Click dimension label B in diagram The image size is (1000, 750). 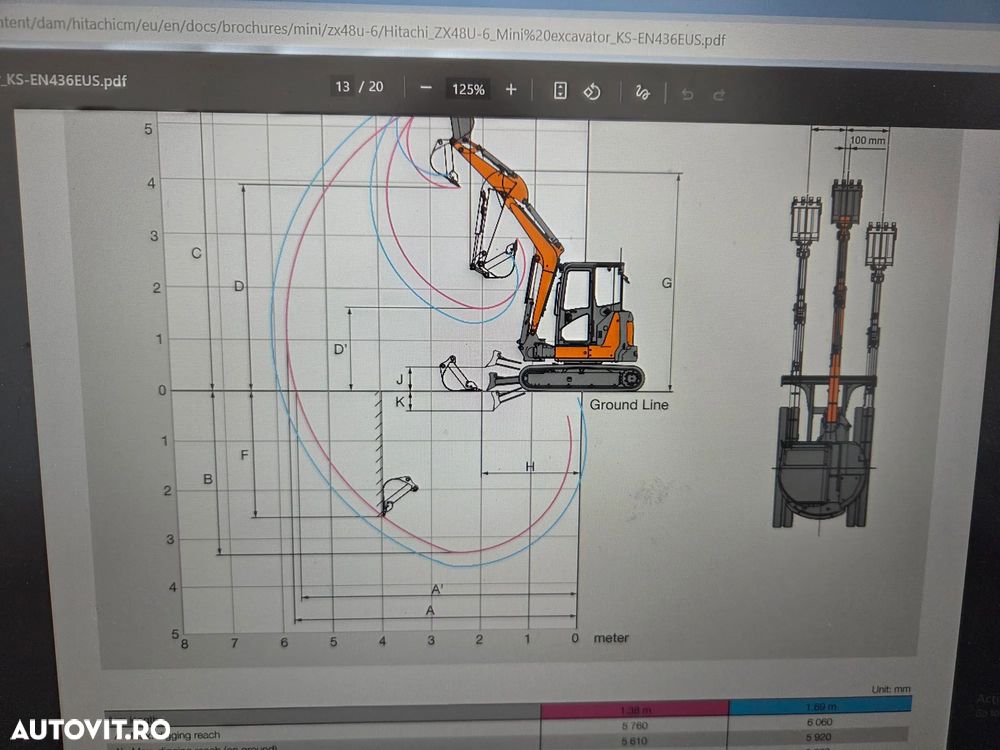click(208, 478)
